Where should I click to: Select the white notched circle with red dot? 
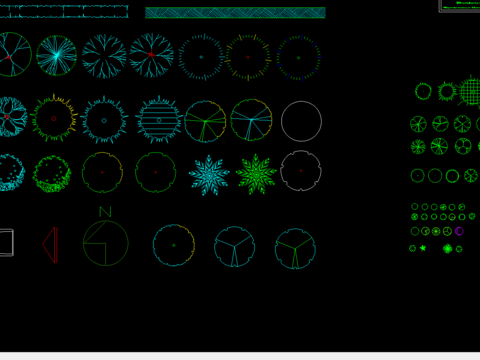tap(301, 171)
